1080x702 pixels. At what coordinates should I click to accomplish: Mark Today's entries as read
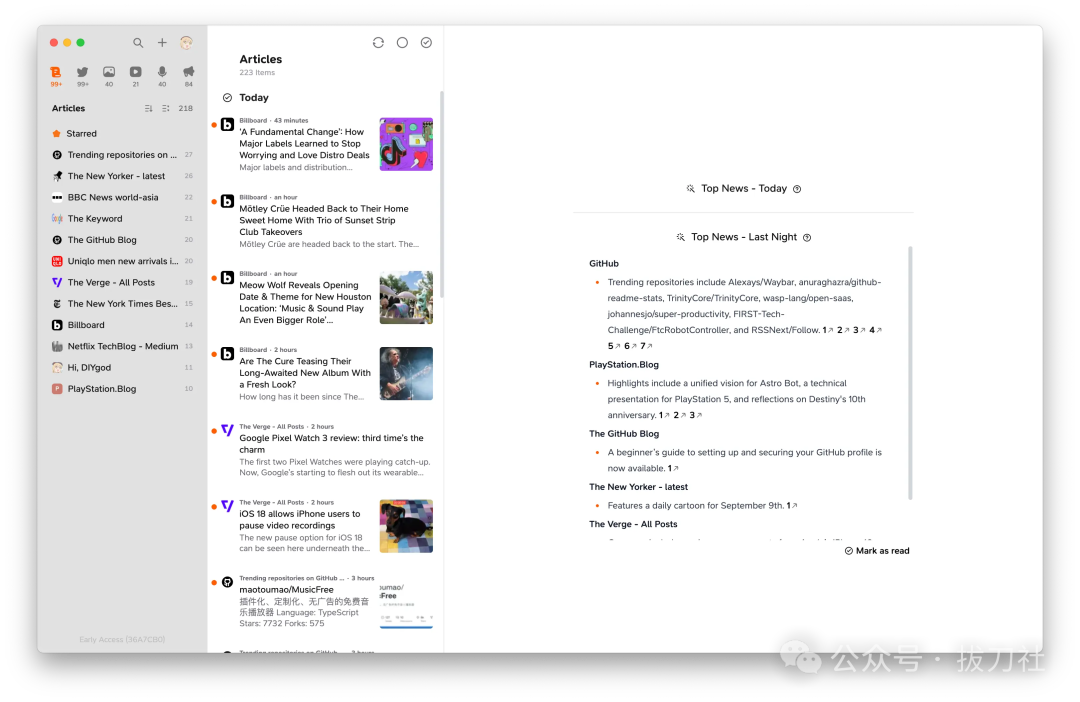coord(227,98)
